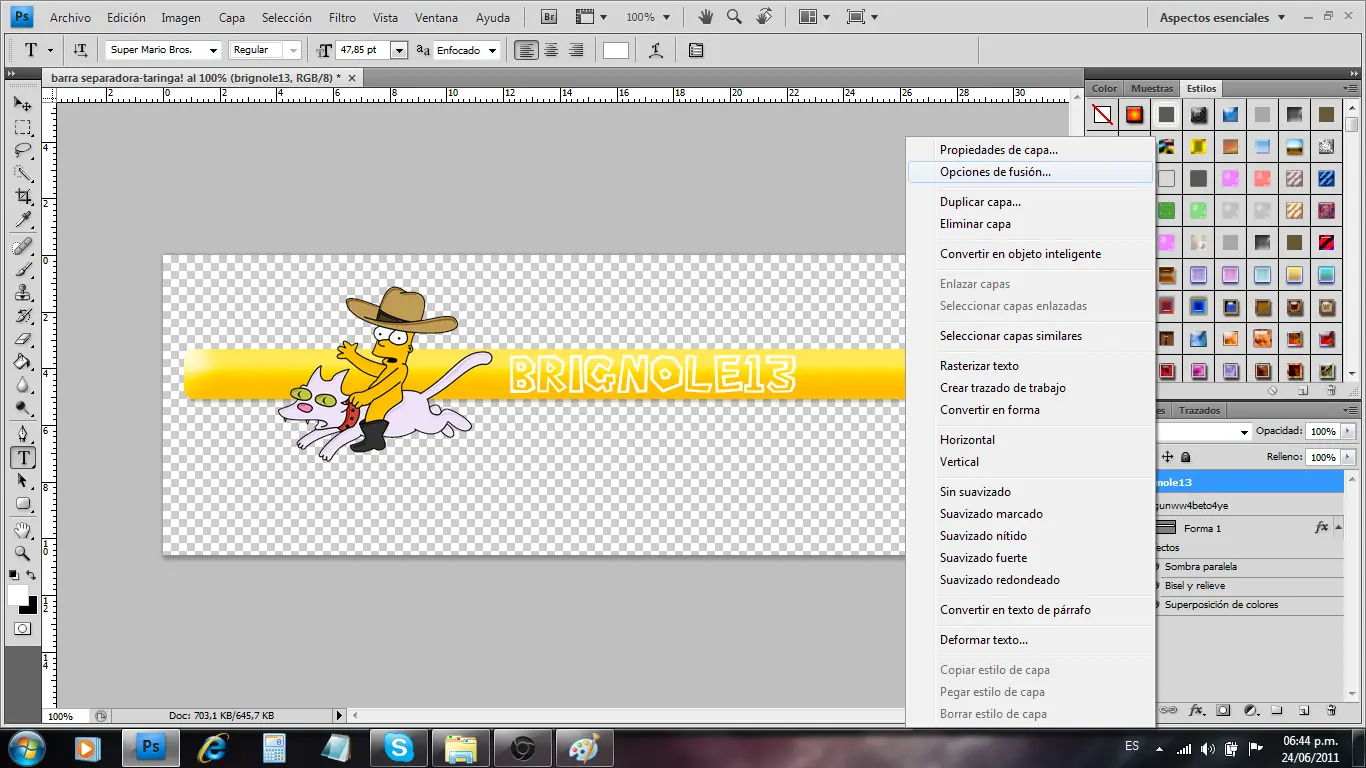Select the Spot Healing Brush tool
This screenshot has height=768, width=1366.
22,246
